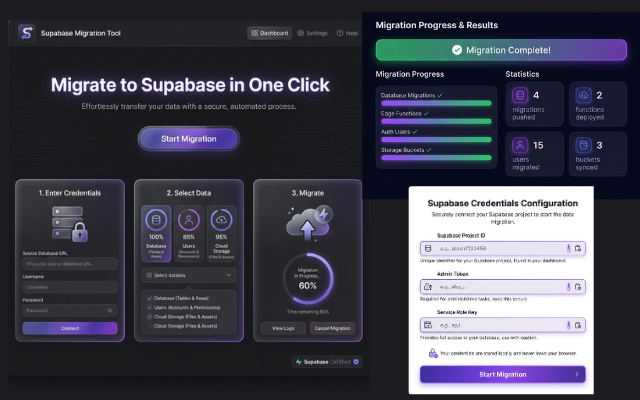640x400 pixels.
Task: Click the large Start Migration hero button
Action: pos(189,139)
